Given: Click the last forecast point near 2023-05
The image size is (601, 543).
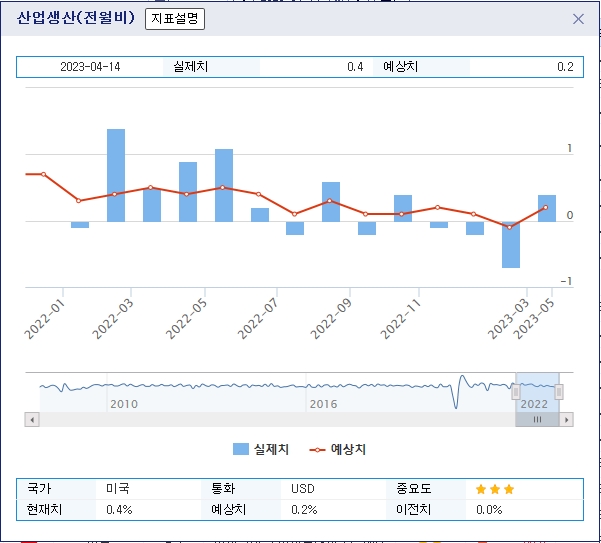Looking at the screenshot, I should point(545,207).
